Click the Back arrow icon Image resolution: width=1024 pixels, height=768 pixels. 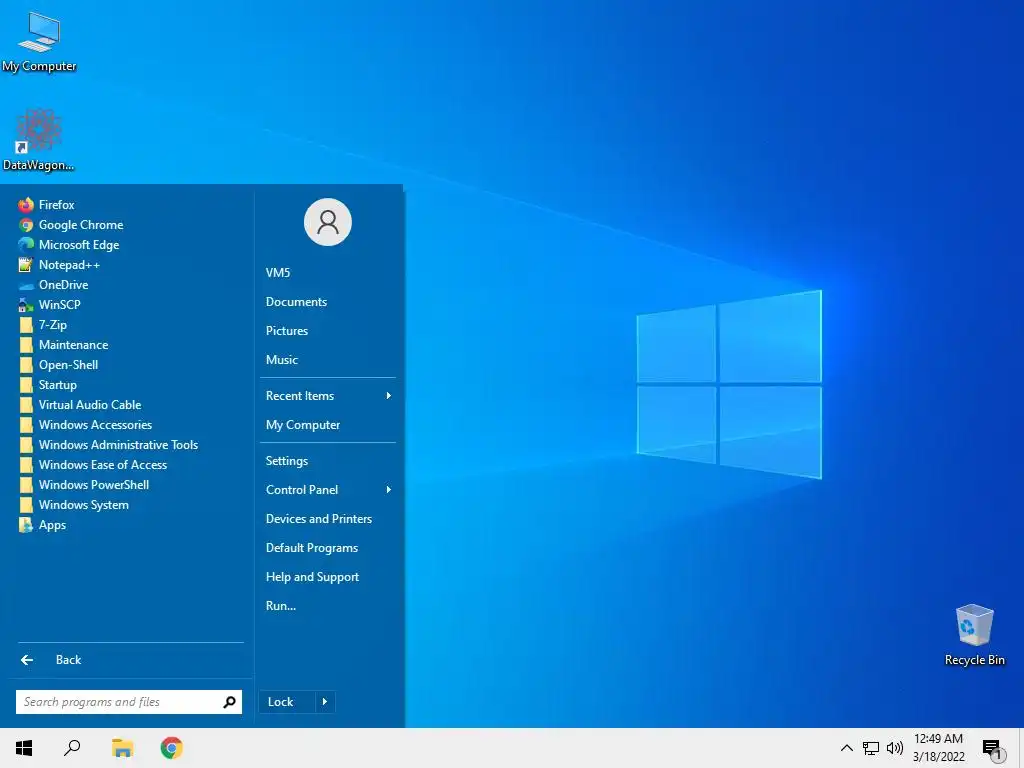27,660
